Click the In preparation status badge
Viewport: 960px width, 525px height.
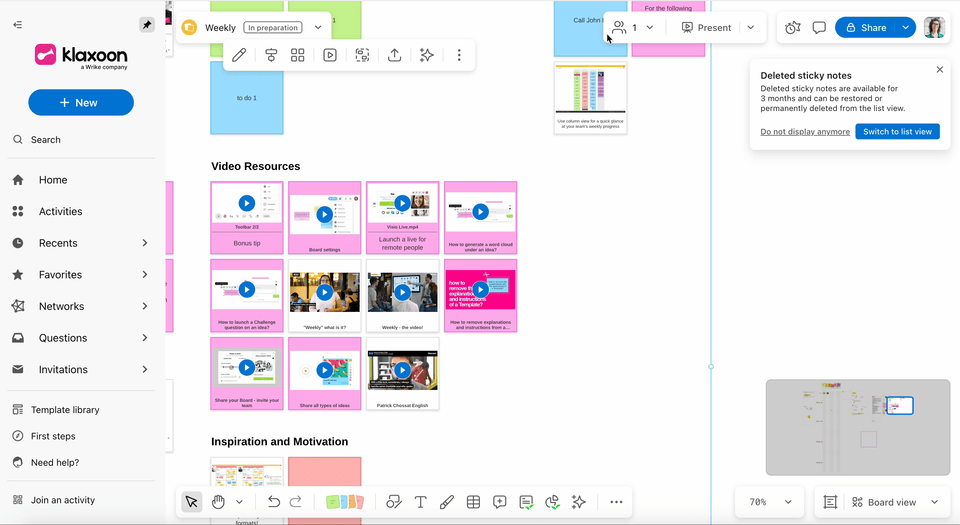click(273, 28)
